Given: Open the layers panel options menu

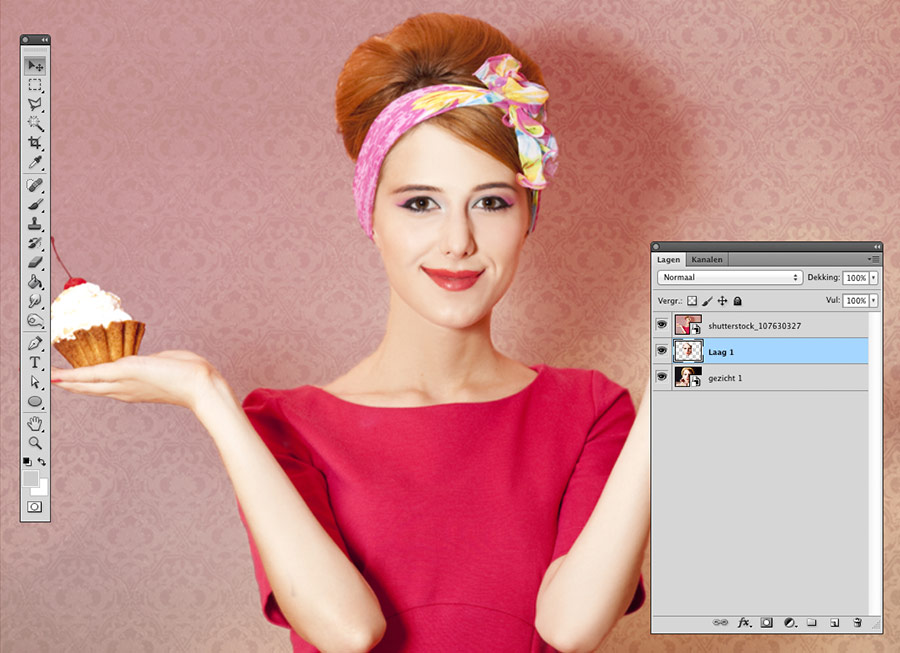Looking at the screenshot, I should point(874,259).
